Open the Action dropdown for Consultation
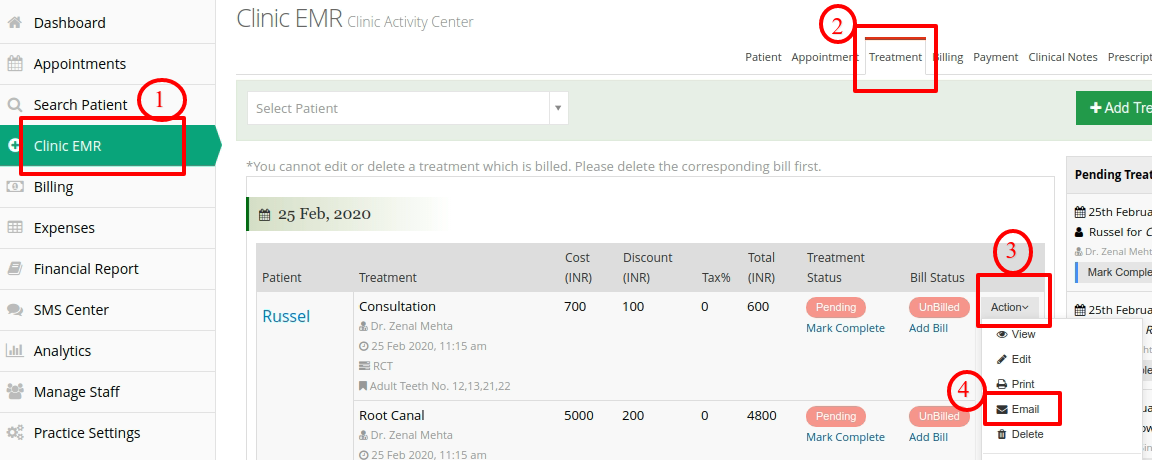The height and width of the screenshot is (460, 1152). [x=1009, y=307]
